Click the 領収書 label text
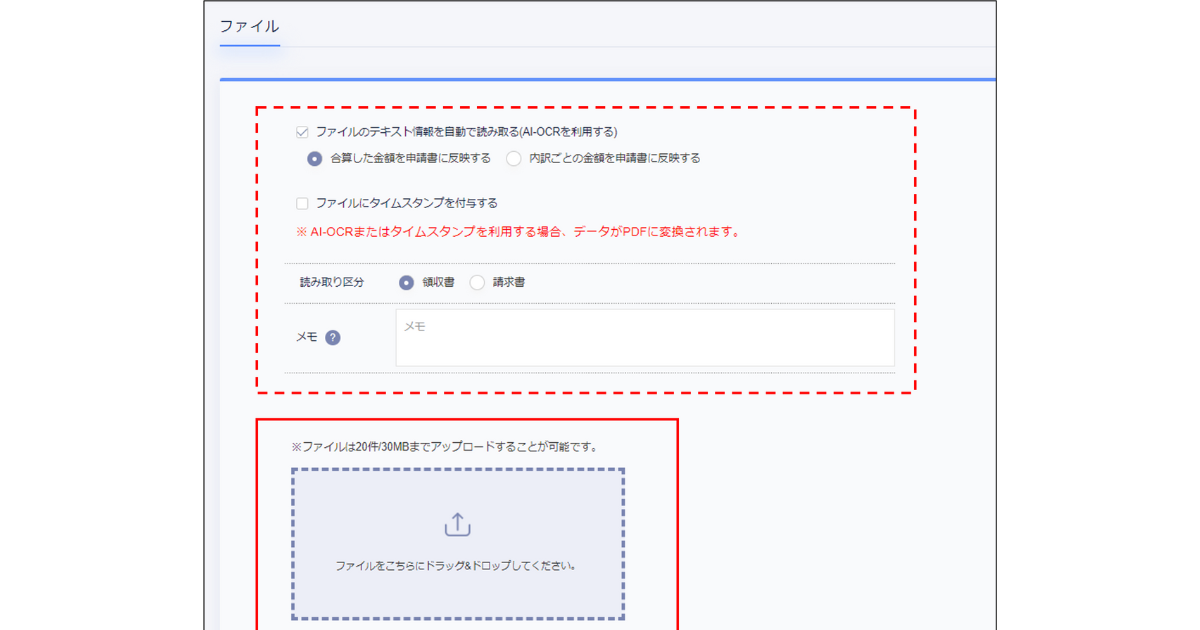 pyautogui.click(x=438, y=282)
